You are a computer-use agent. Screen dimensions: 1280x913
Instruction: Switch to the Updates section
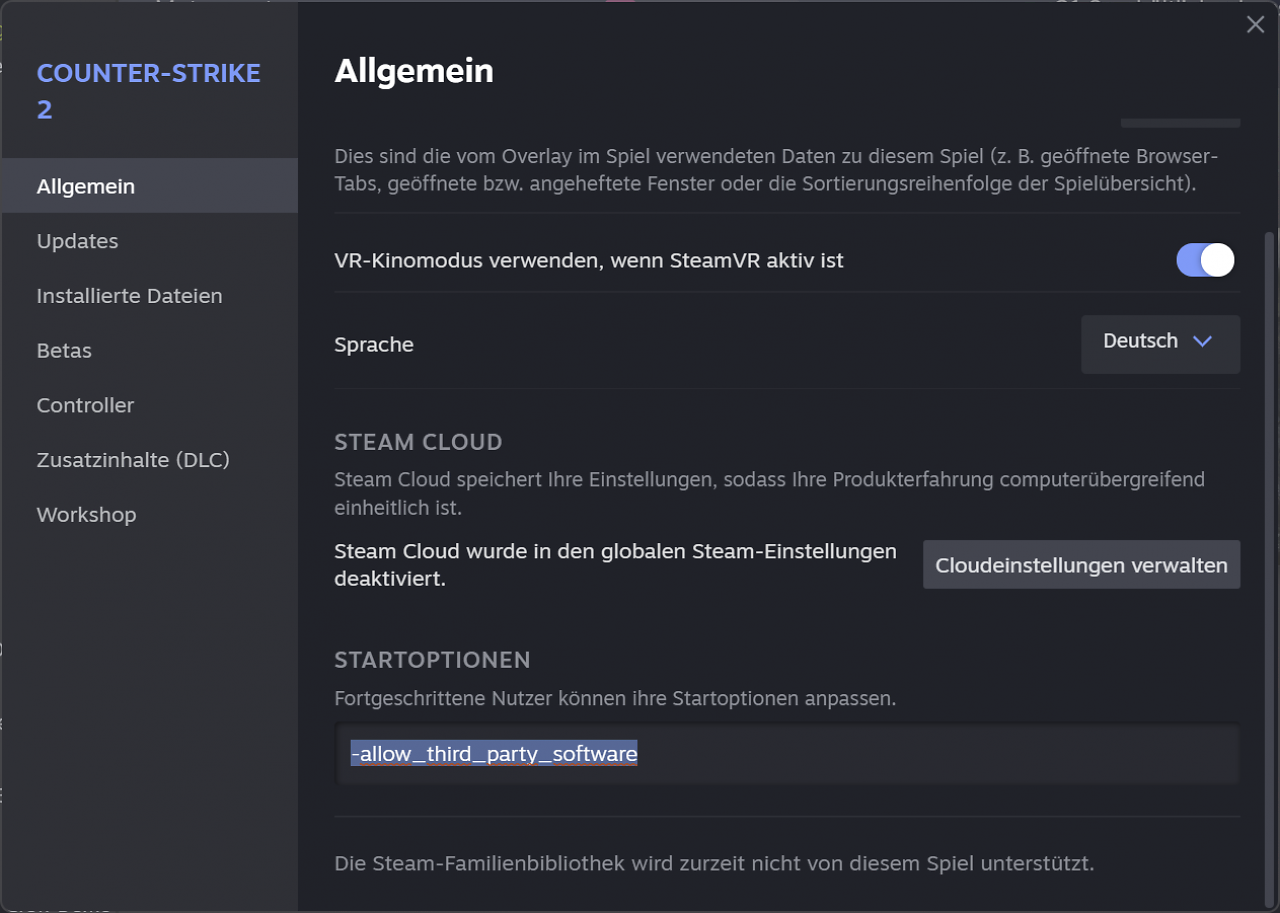(149, 241)
